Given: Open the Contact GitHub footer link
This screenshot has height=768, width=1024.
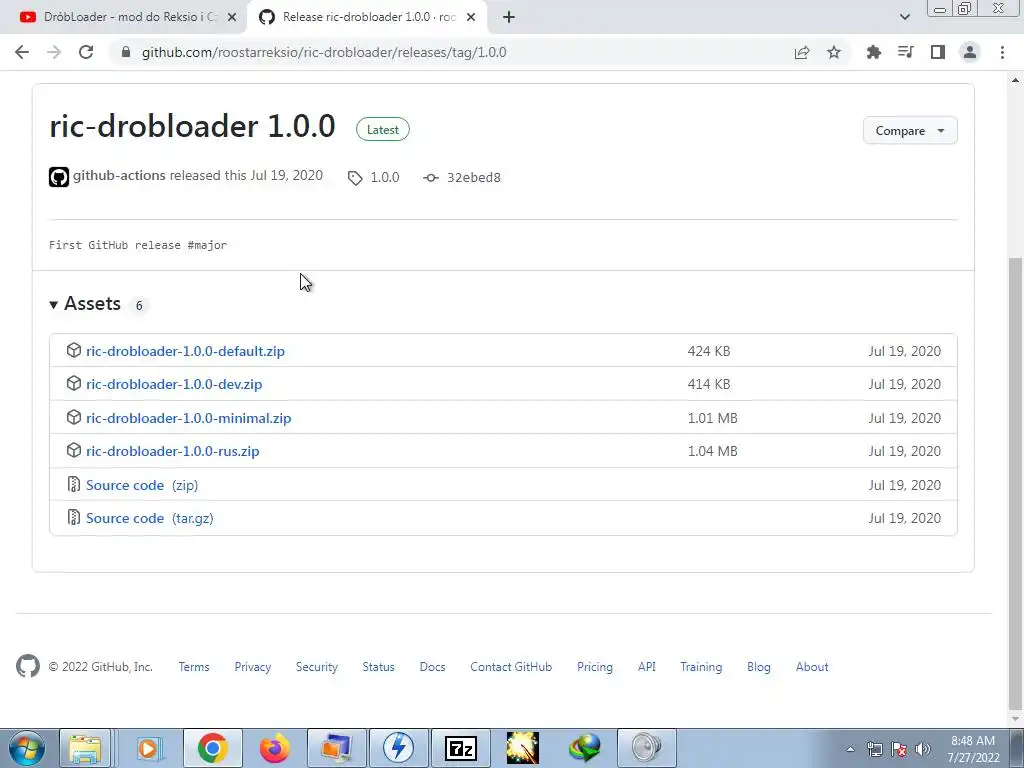Looking at the screenshot, I should (x=511, y=667).
